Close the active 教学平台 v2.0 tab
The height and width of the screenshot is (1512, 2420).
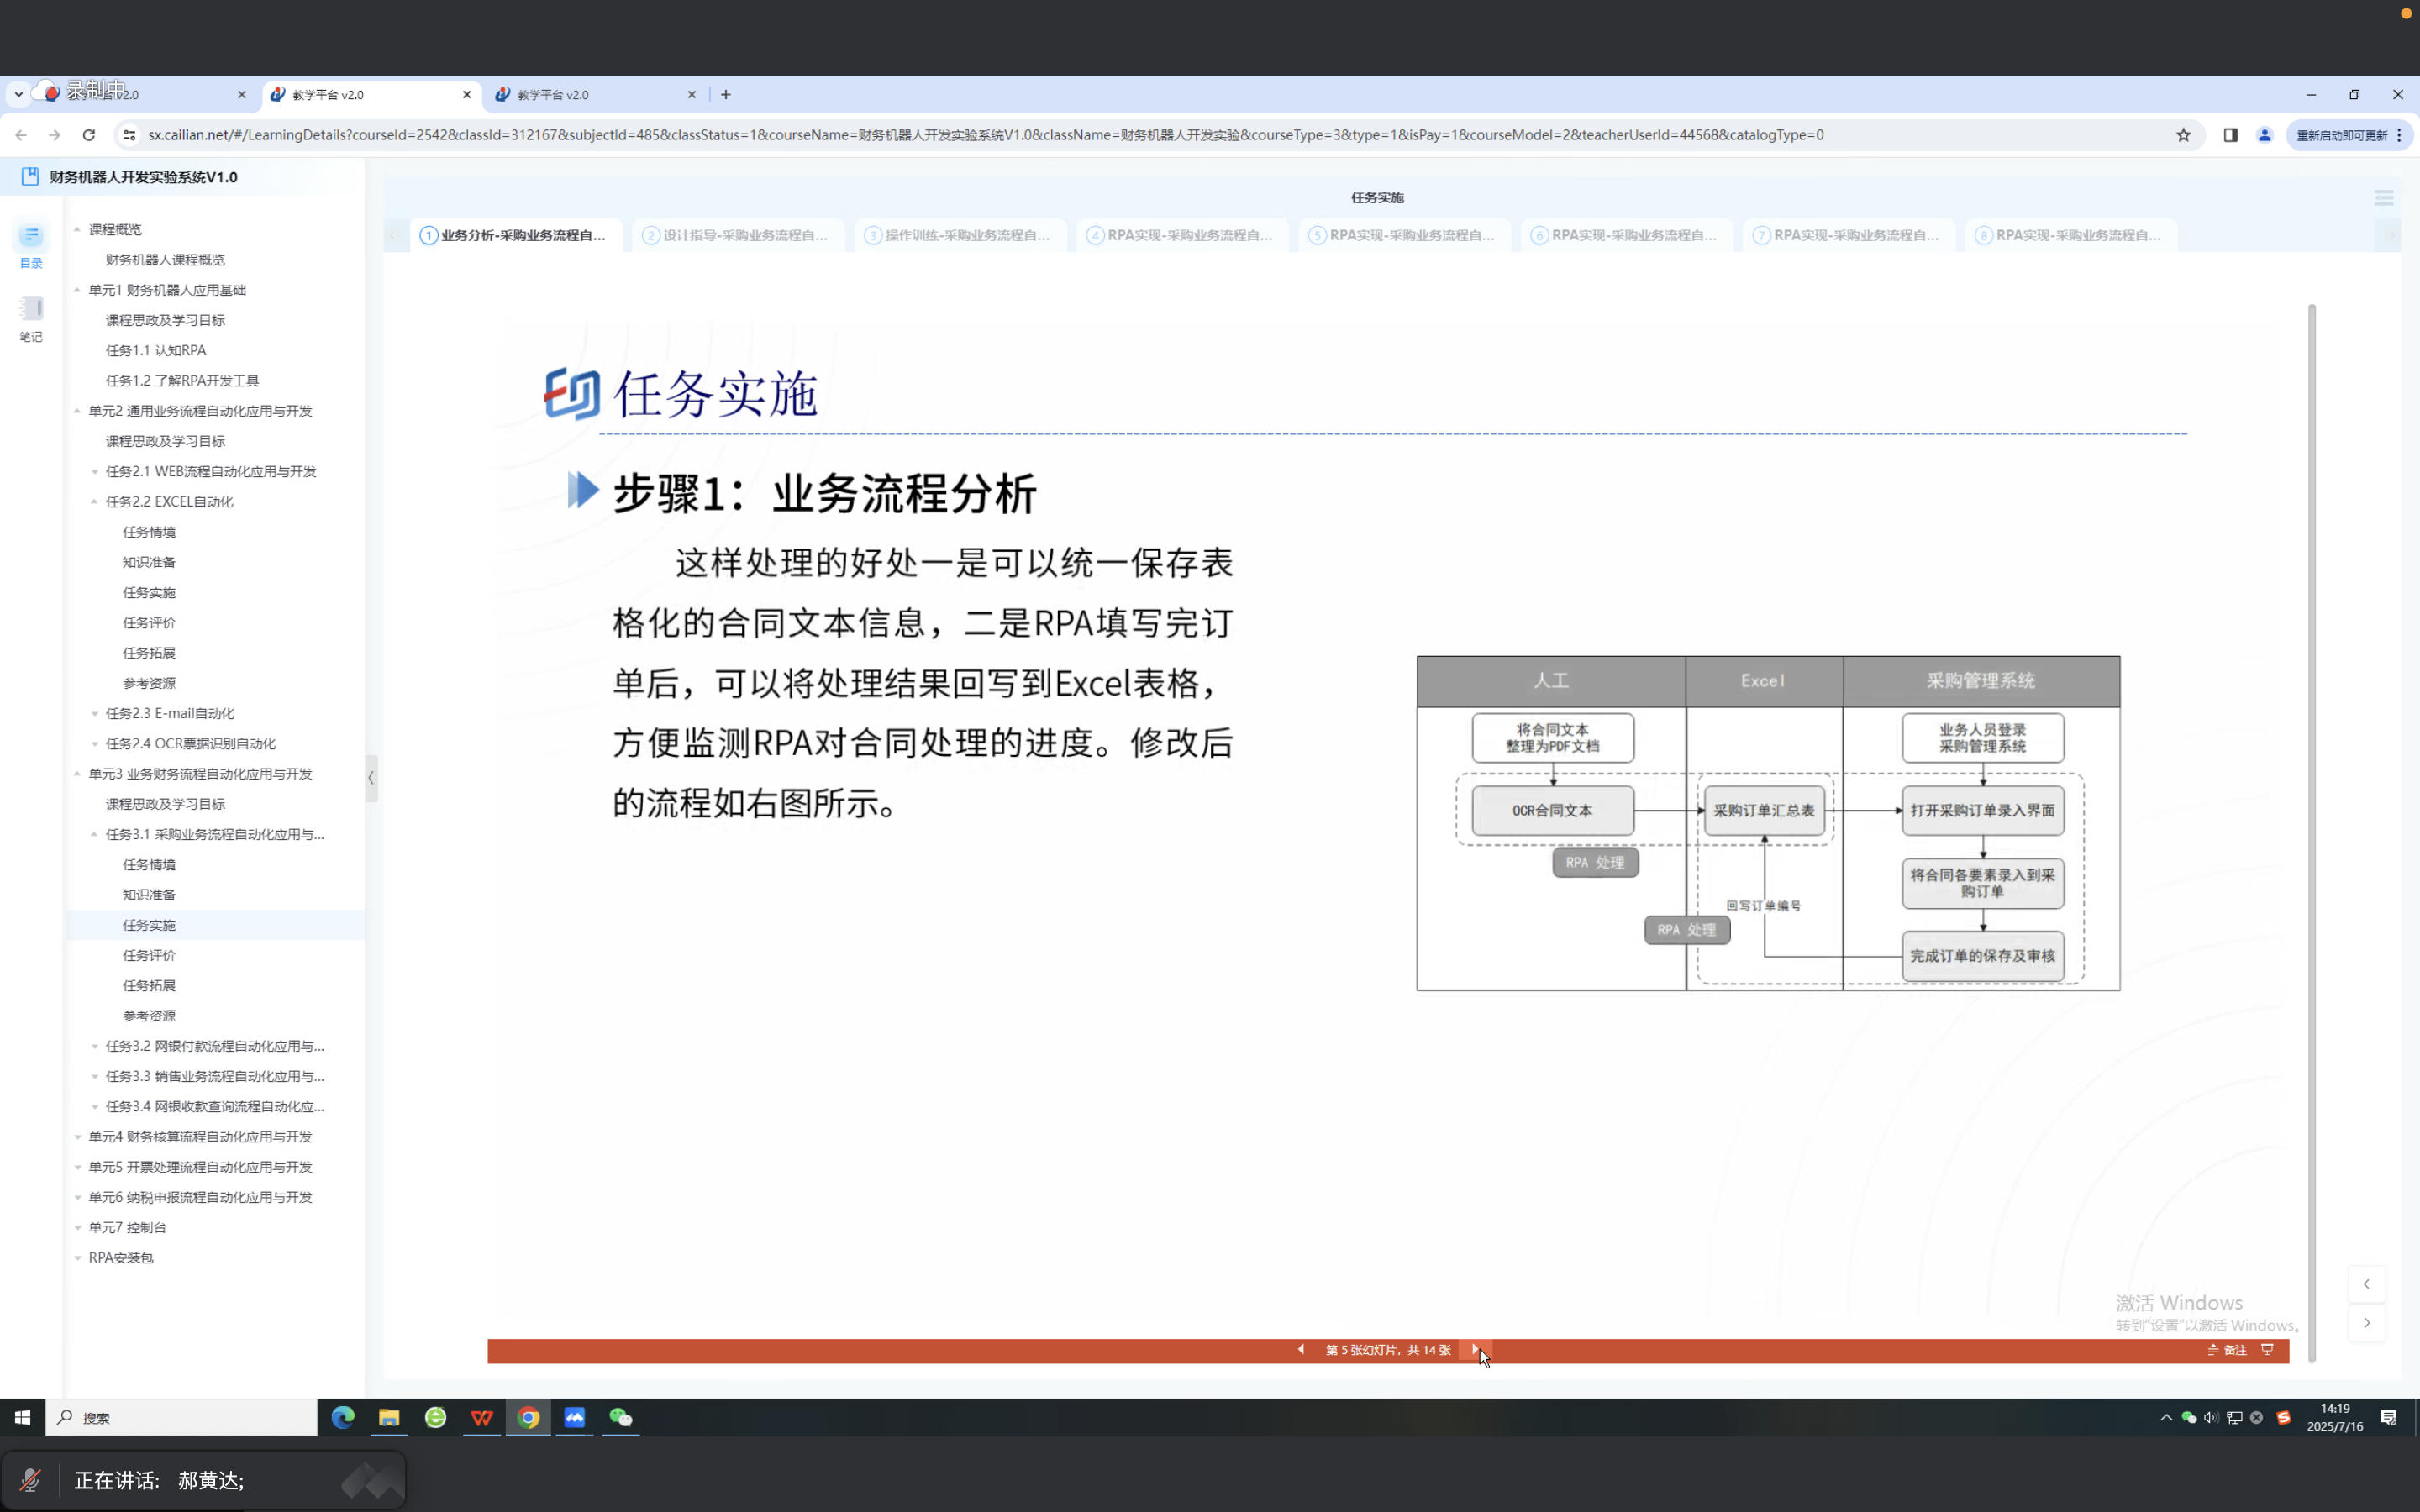coord(466,95)
